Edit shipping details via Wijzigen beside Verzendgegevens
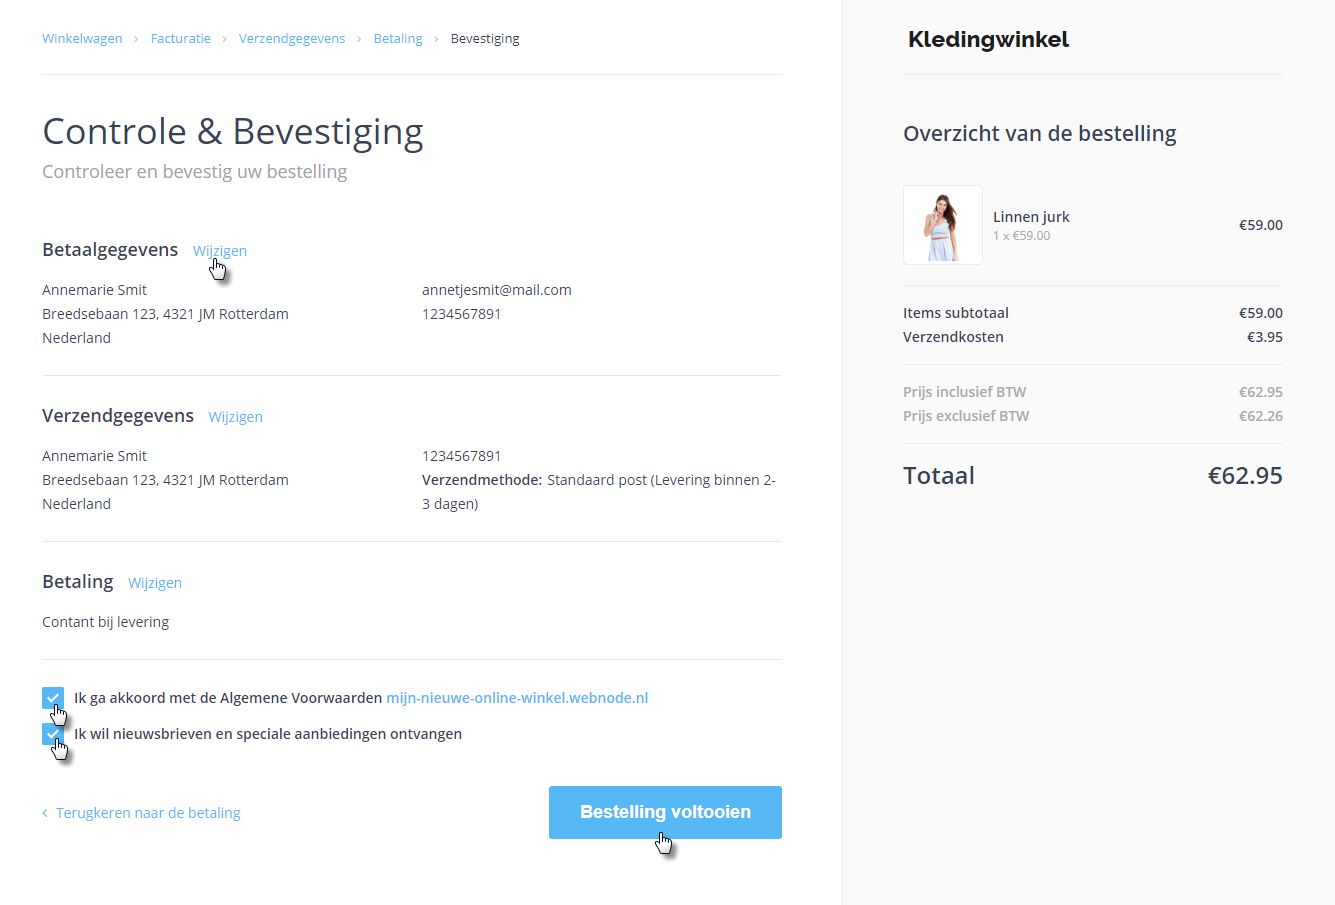The height and width of the screenshot is (905, 1335). click(235, 417)
